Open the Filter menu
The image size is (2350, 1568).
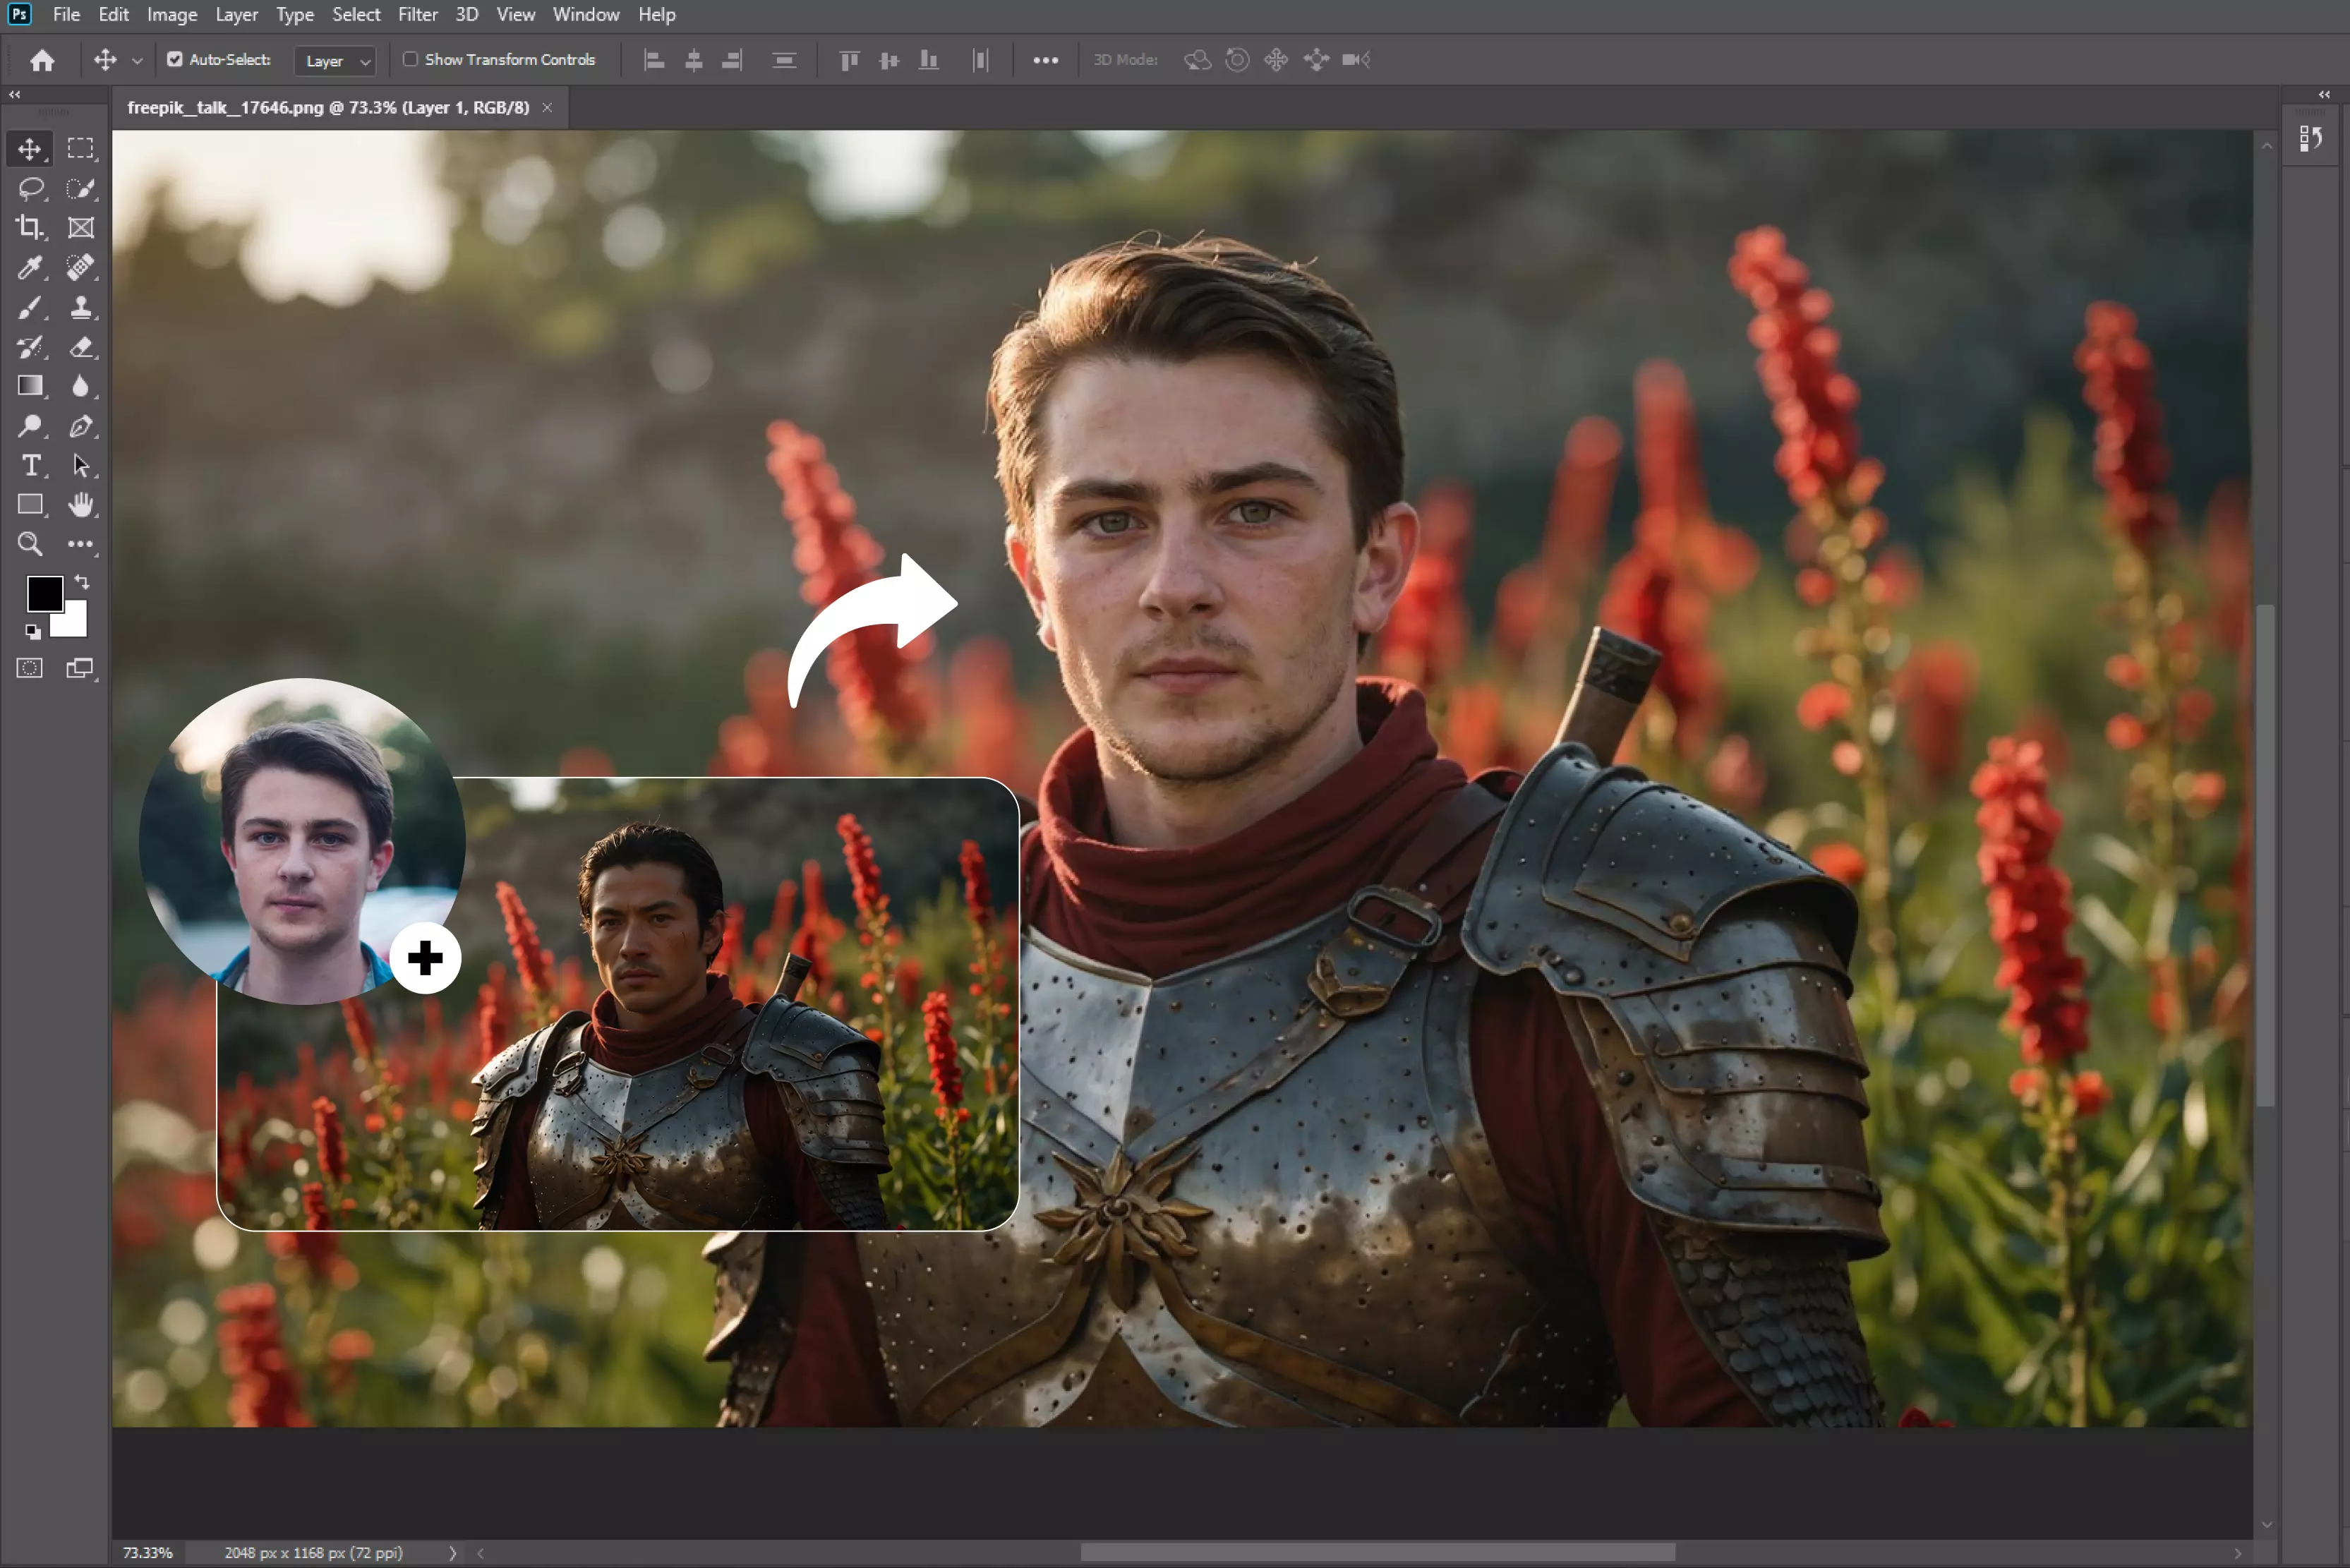[418, 14]
